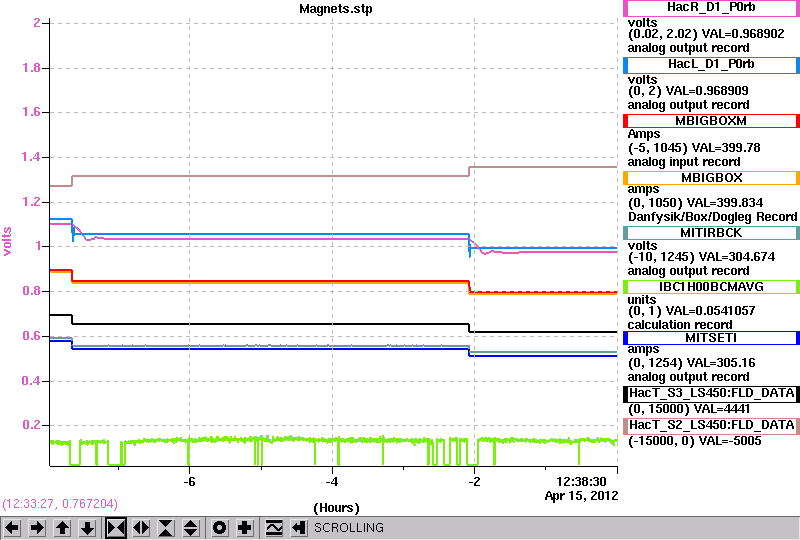Image resolution: width=800 pixels, height=540 pixels.
Task: Select the HacR_D1_P0rb curve legend box
Action: click(x=711, y=8)
